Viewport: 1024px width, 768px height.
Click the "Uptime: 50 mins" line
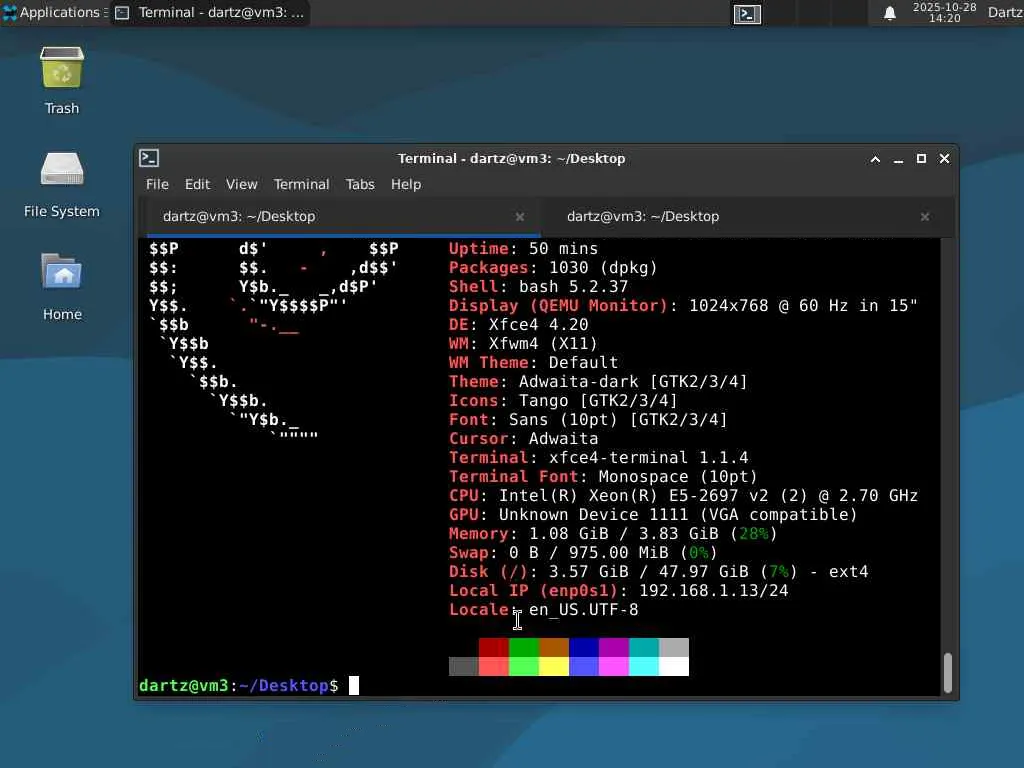coord(523,249)
